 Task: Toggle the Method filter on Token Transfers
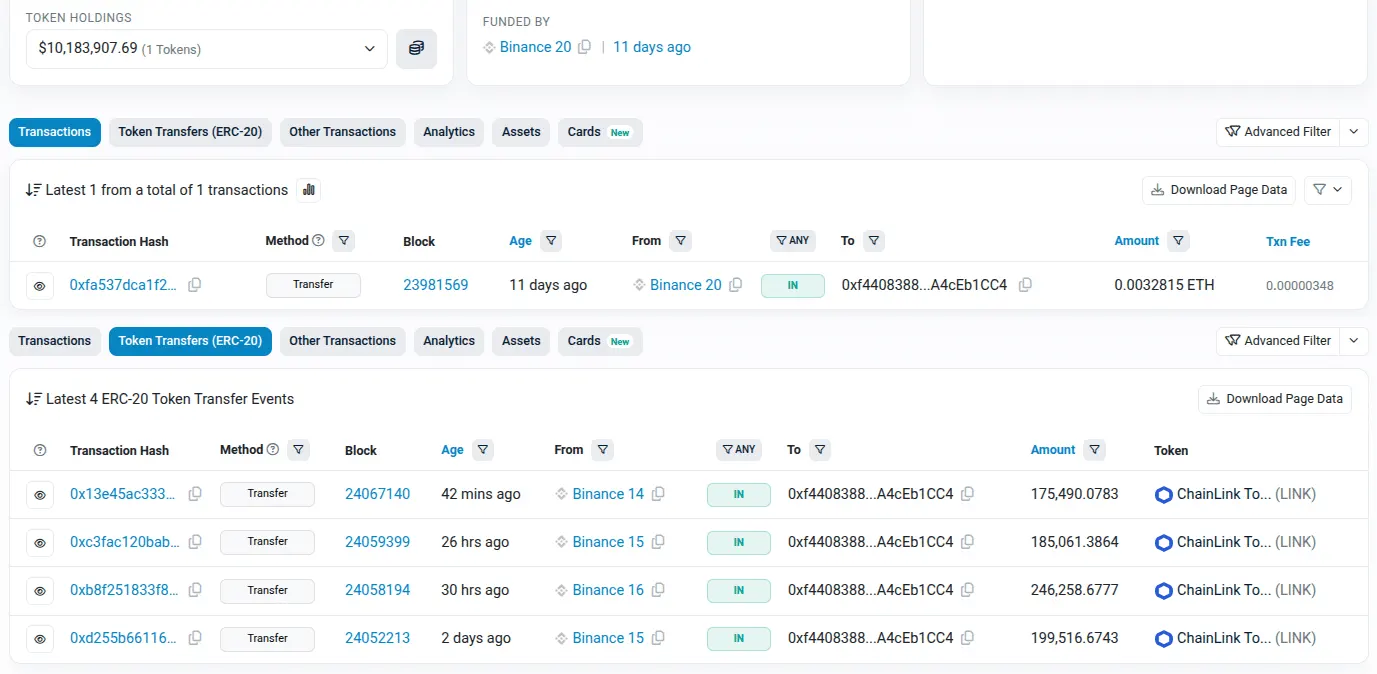298,449
